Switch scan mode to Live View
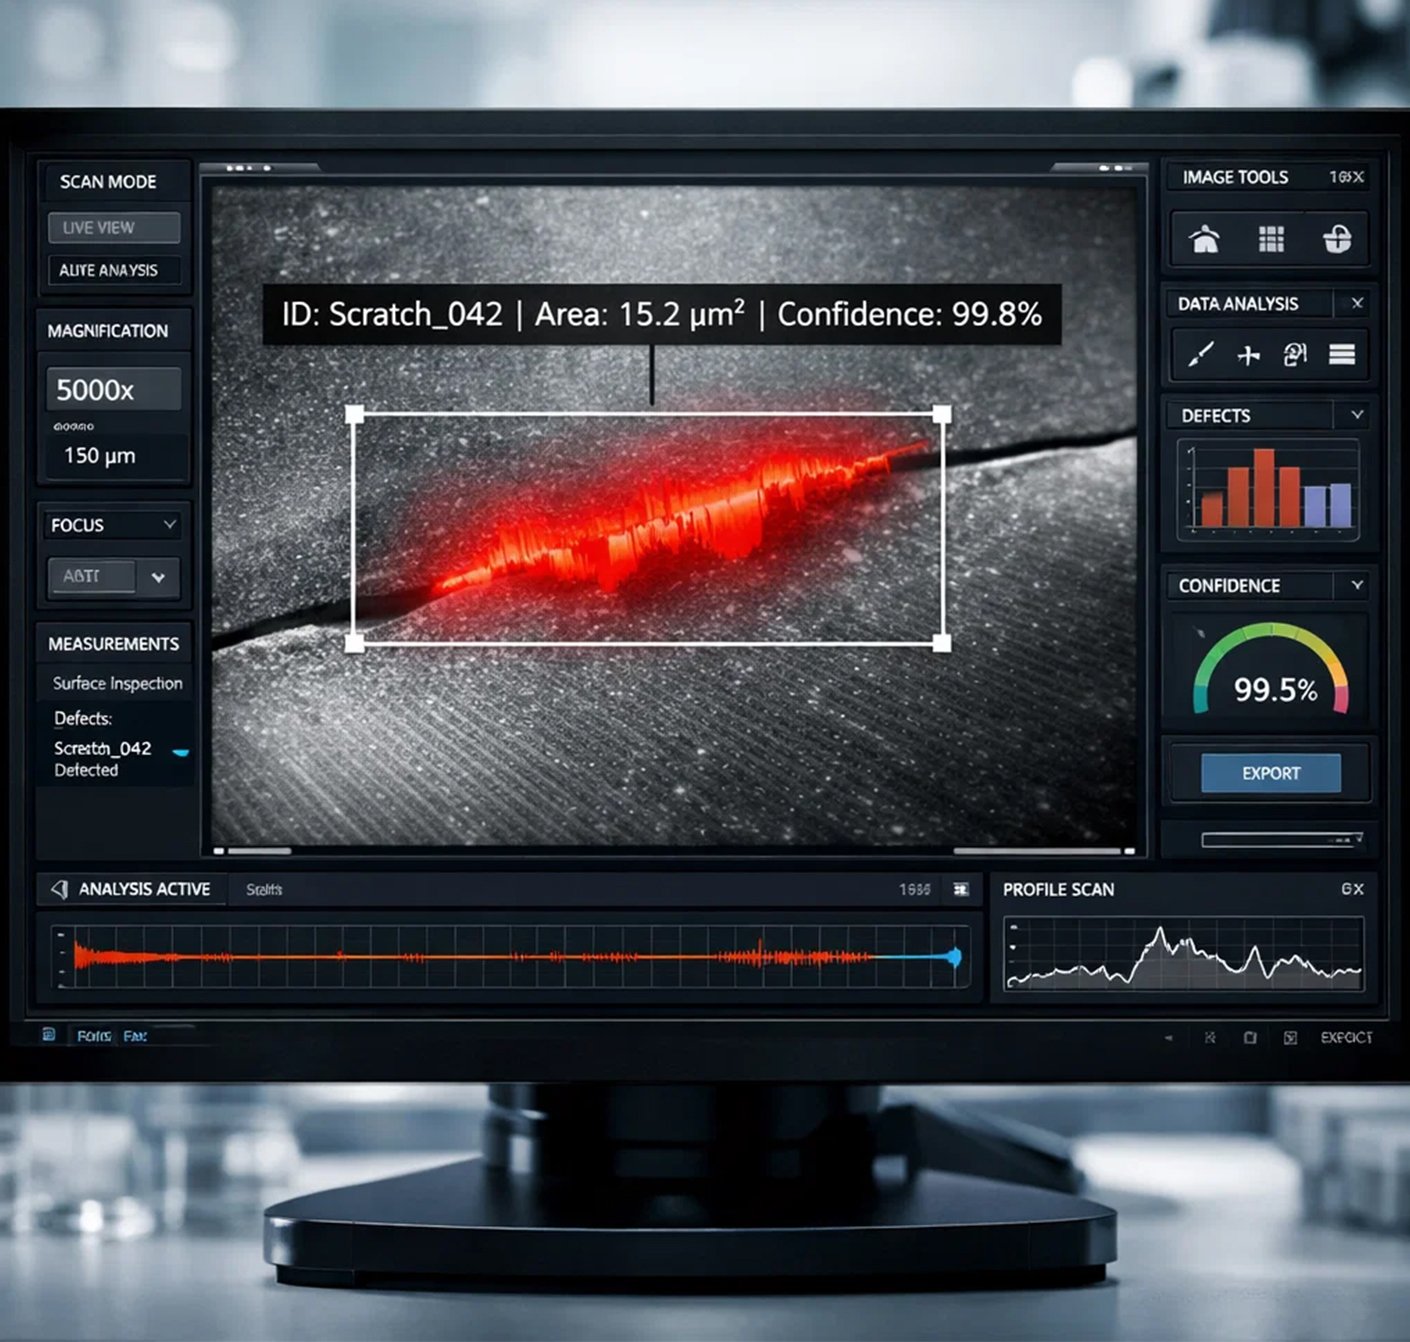Viewport: 1410px width, 1342px height. (114, 228)
